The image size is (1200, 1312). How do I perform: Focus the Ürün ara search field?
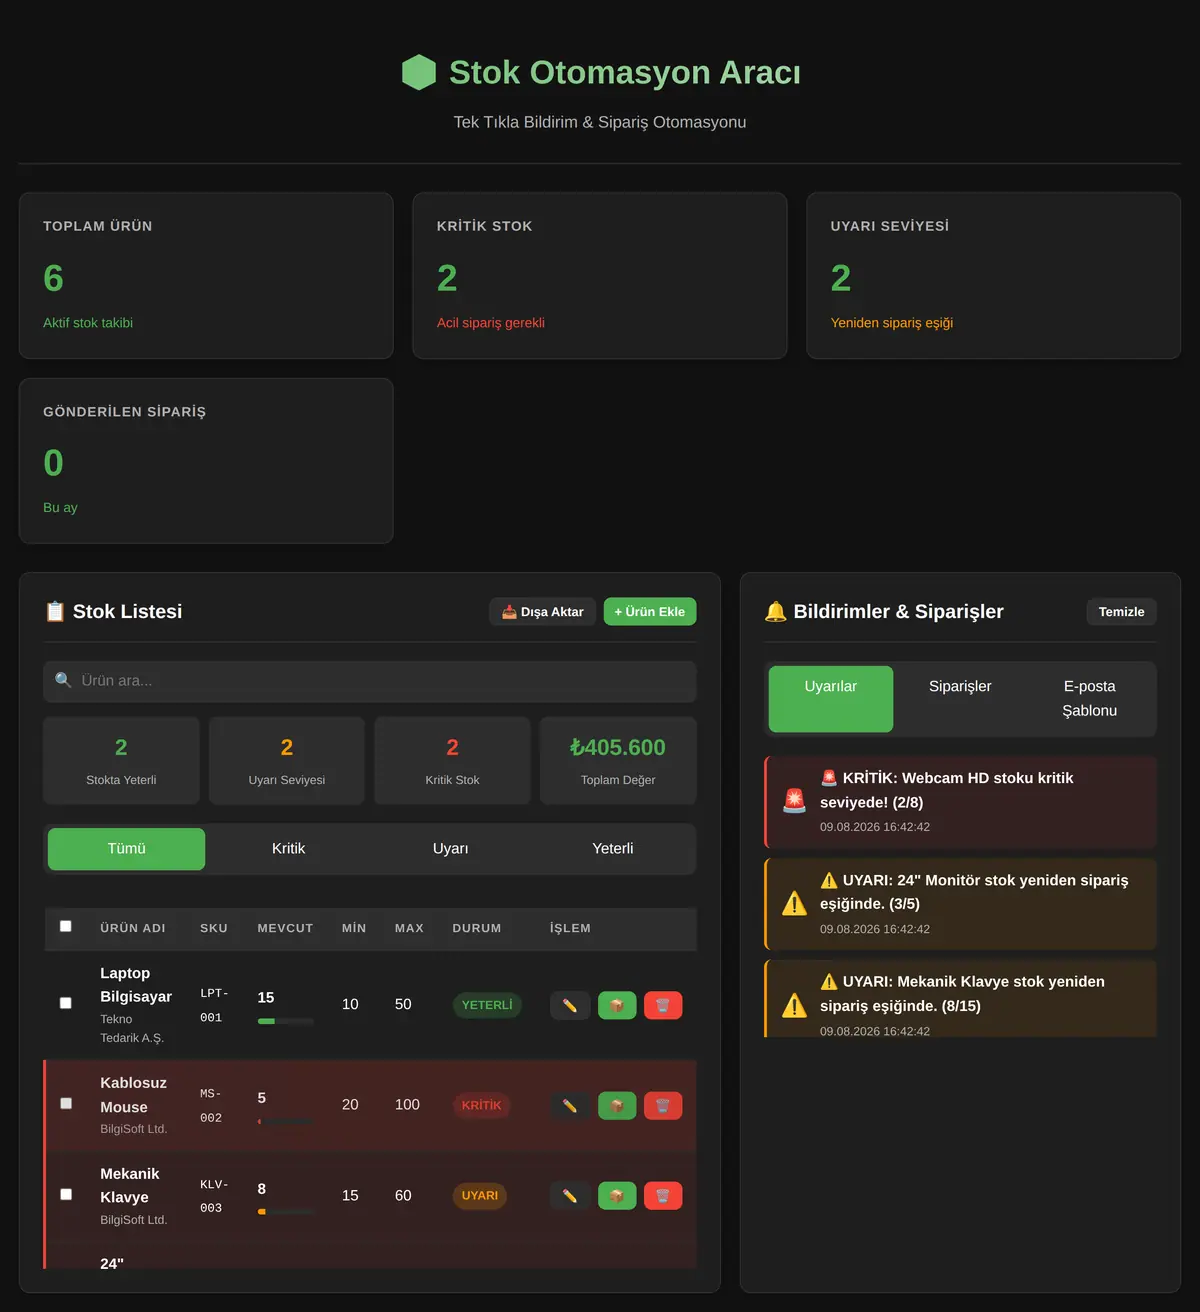(370, 681)
